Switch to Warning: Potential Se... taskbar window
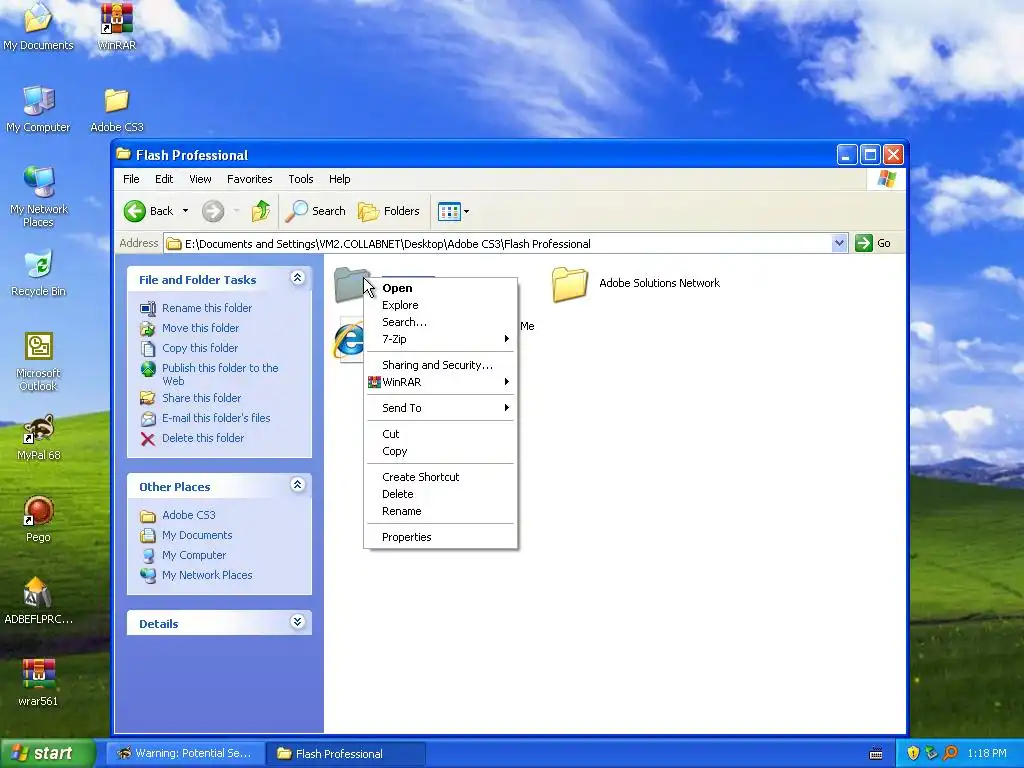 click(185, 753)
